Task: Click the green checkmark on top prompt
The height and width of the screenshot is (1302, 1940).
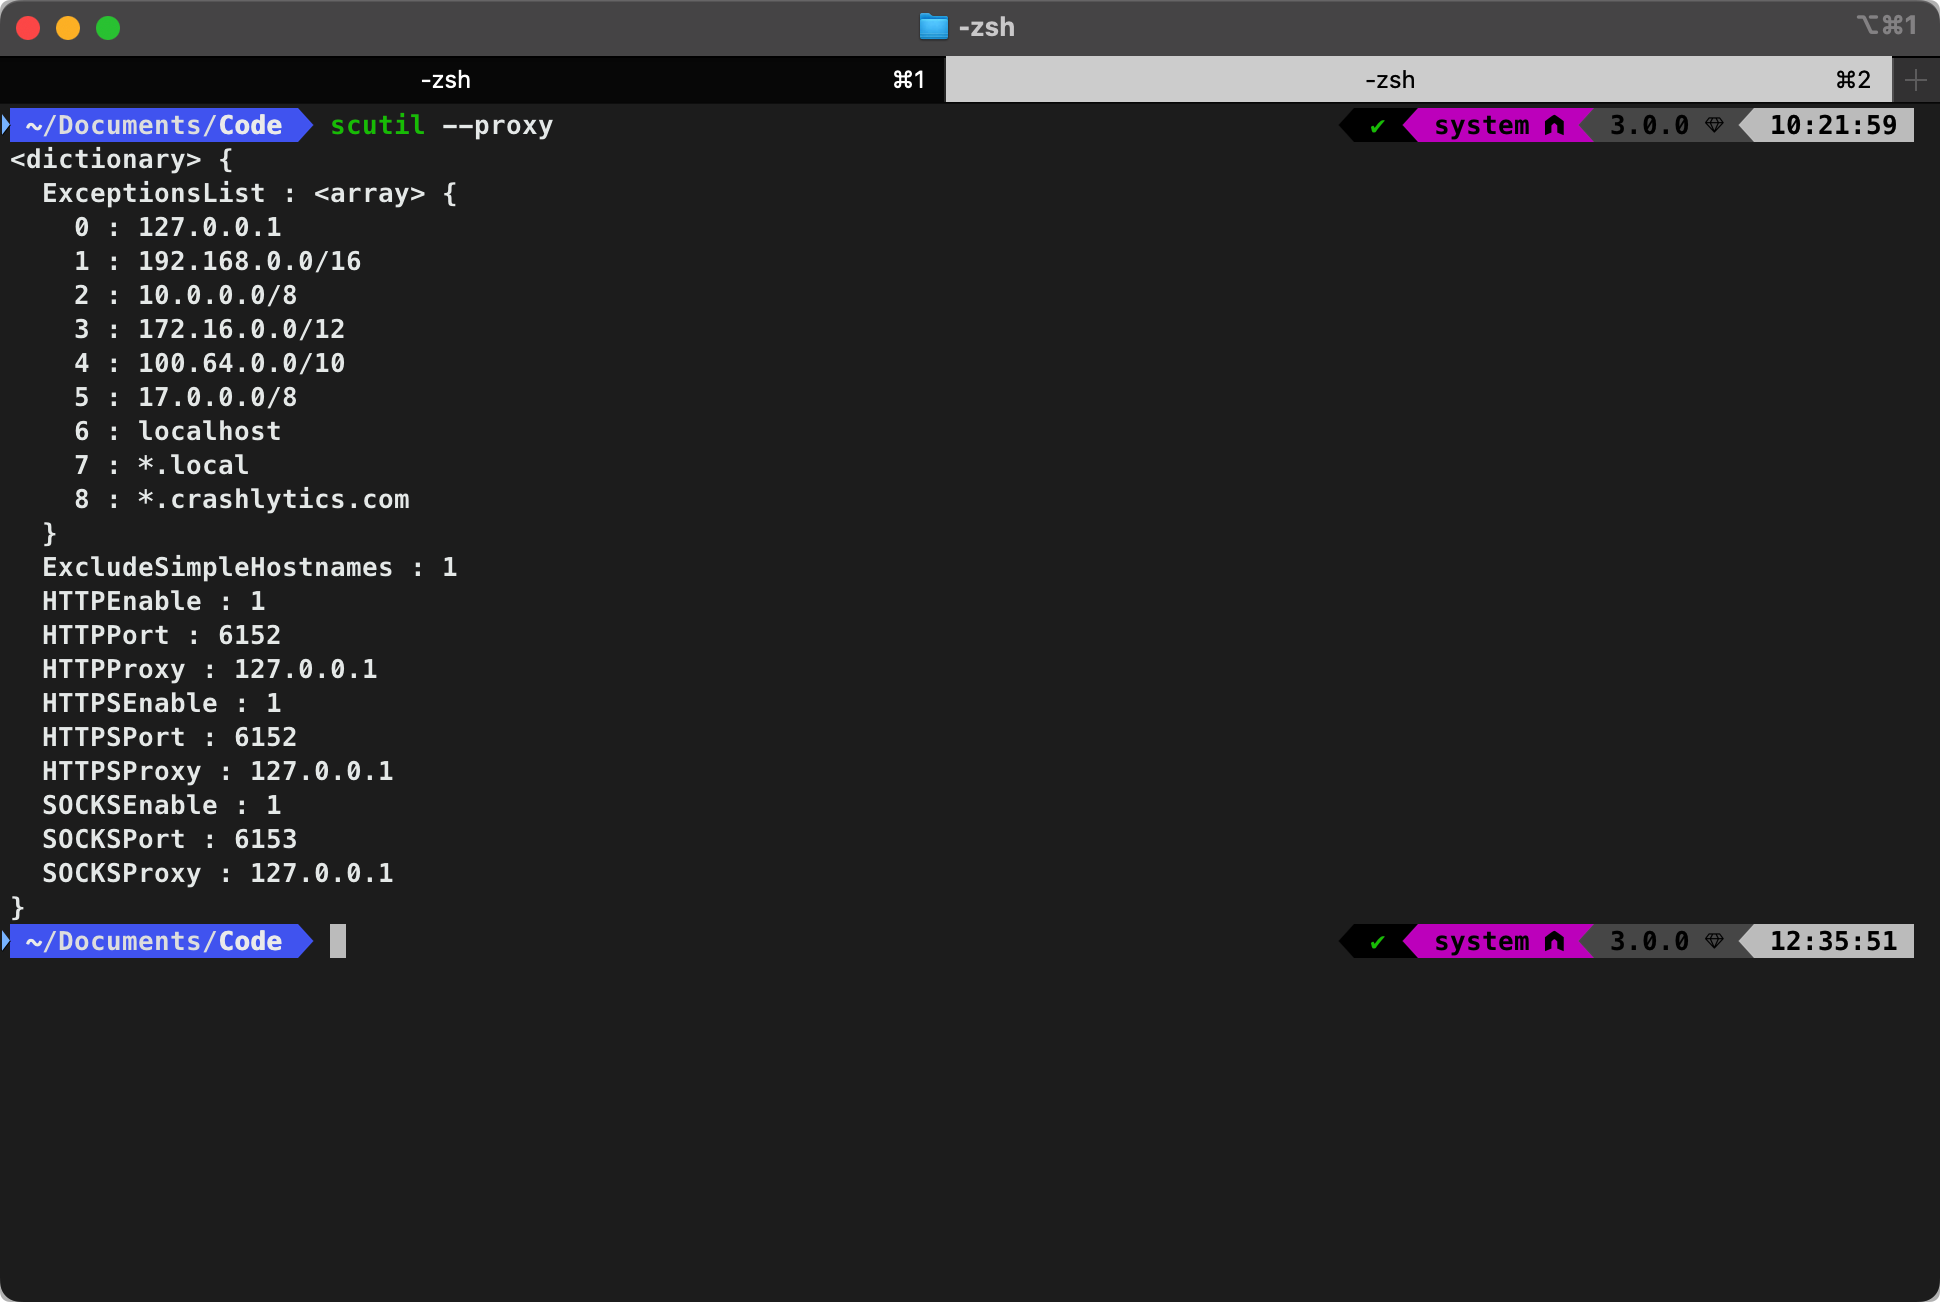Action: point(1377,126)
